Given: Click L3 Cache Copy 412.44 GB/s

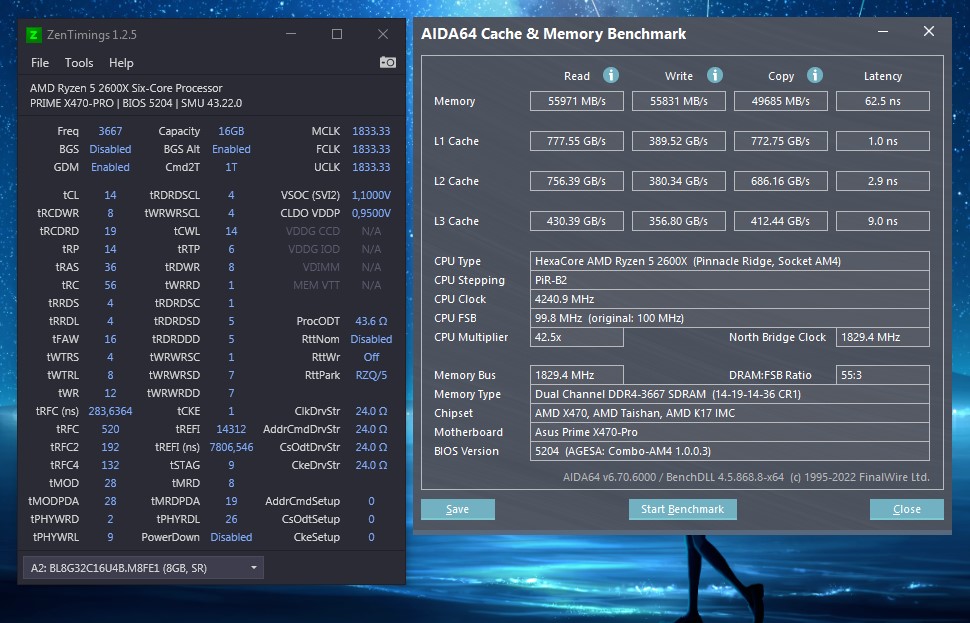Looking at the screenshot, I should [781, 221].
